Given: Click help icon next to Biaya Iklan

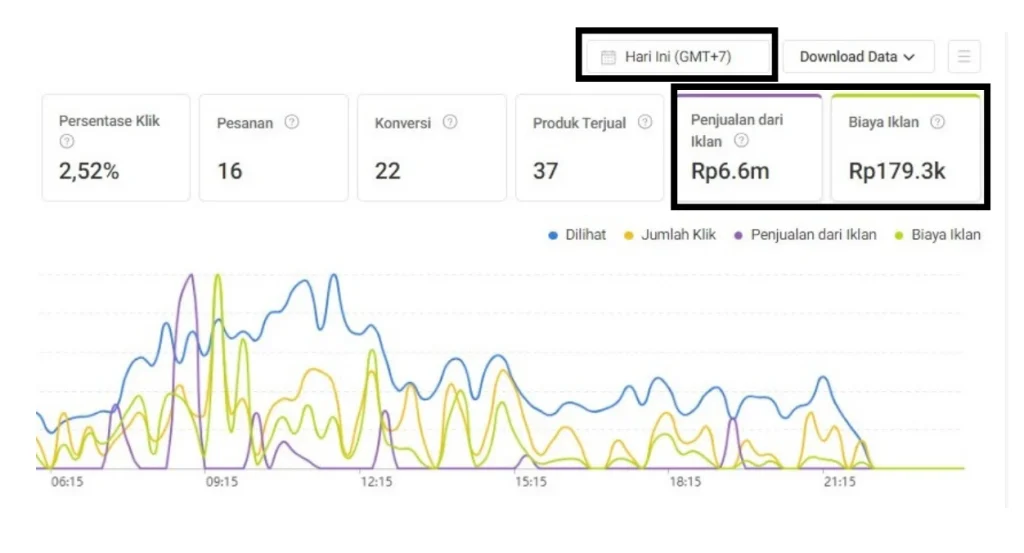Looking at the screenshot, I should click(937, 122).
